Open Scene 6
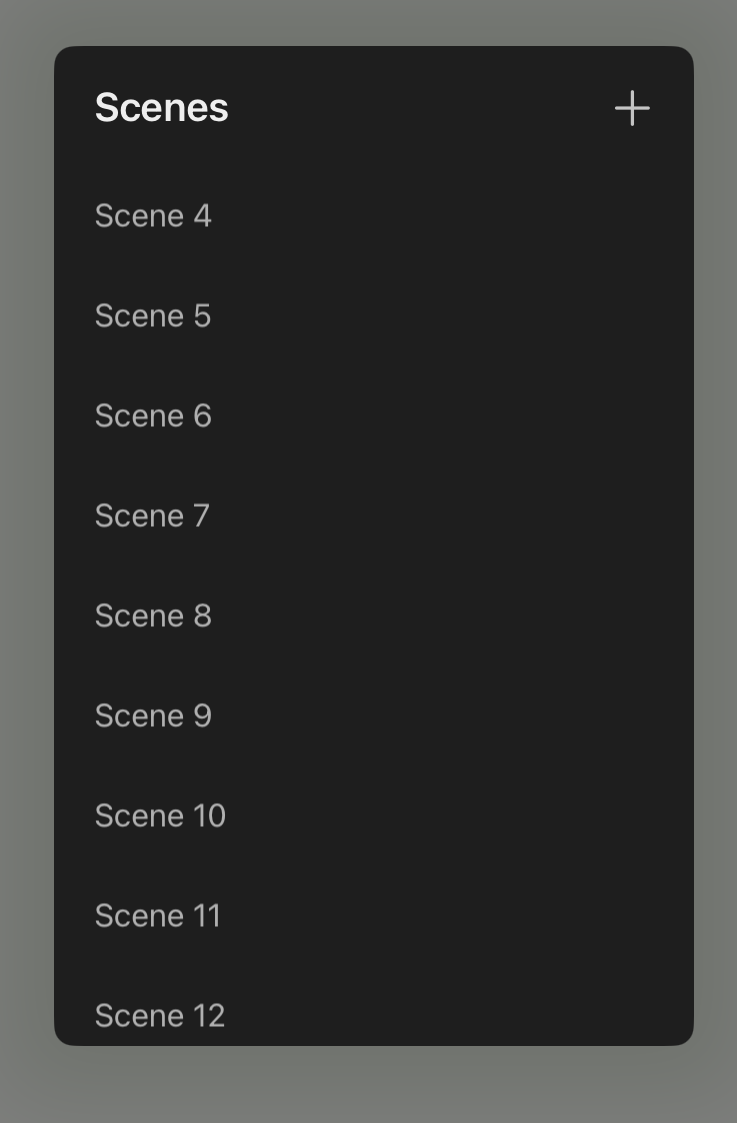This screenshot has width=737, height=1123. [152, 415]
